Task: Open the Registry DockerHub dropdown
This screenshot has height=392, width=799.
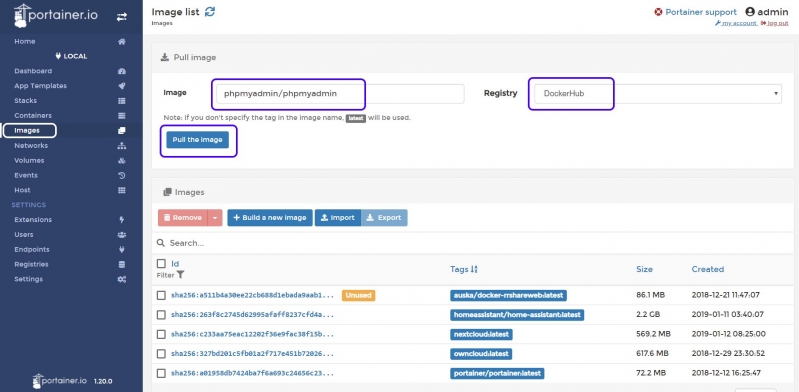Action: [x=658, y=94]
